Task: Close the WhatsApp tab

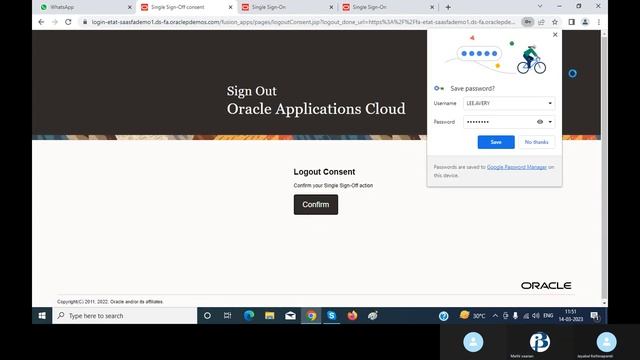Action: (x=130, y=7)
